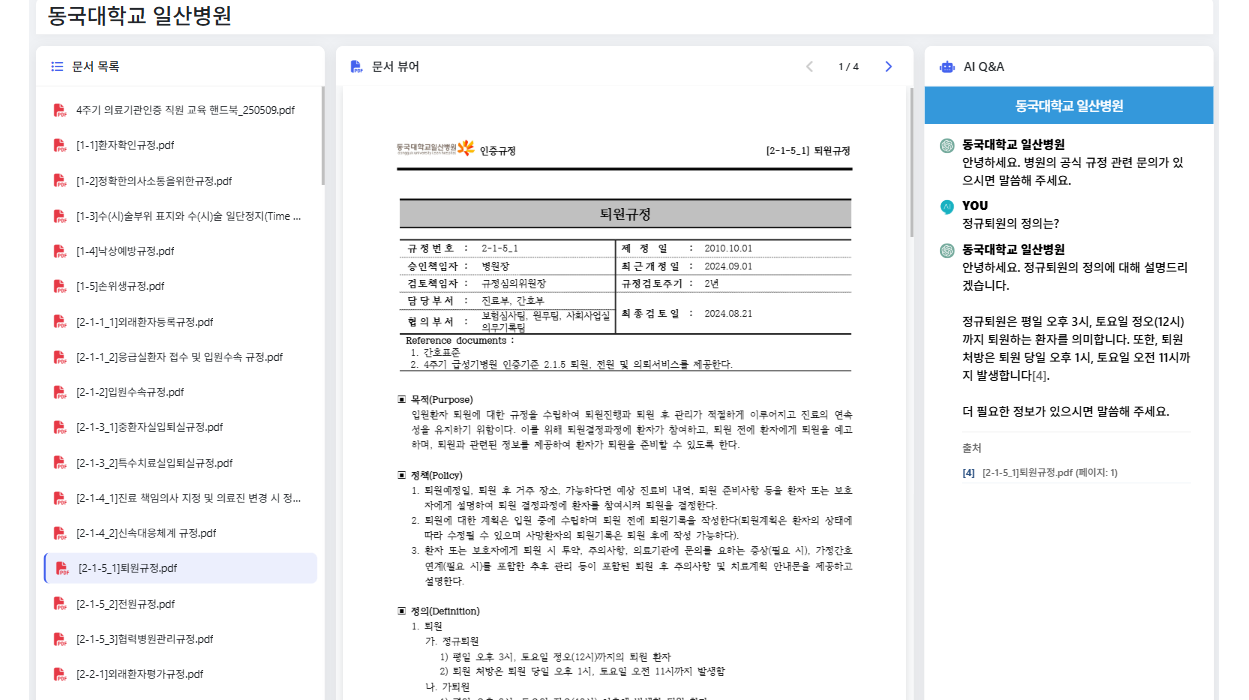Click PDF icon beside [2-1-5_3]협력병원관리규정.pdf
1249x700 pixels.
click(60, 639)
